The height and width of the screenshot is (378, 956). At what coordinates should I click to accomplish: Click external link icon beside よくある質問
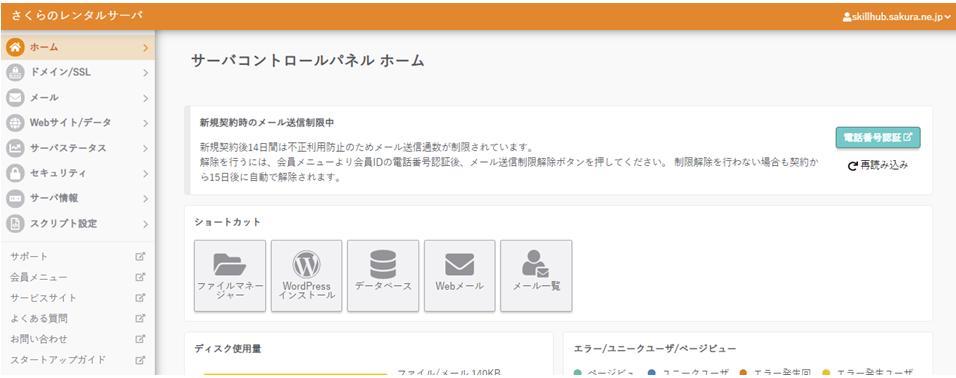tap(140, 318)
